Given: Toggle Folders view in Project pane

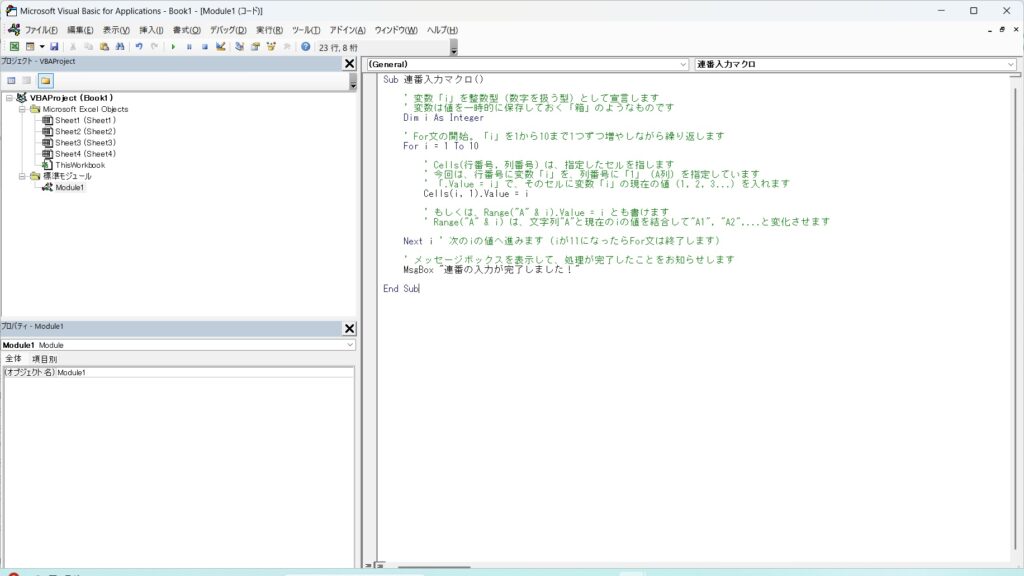Looking at the screenshot, I should (45, 80).
